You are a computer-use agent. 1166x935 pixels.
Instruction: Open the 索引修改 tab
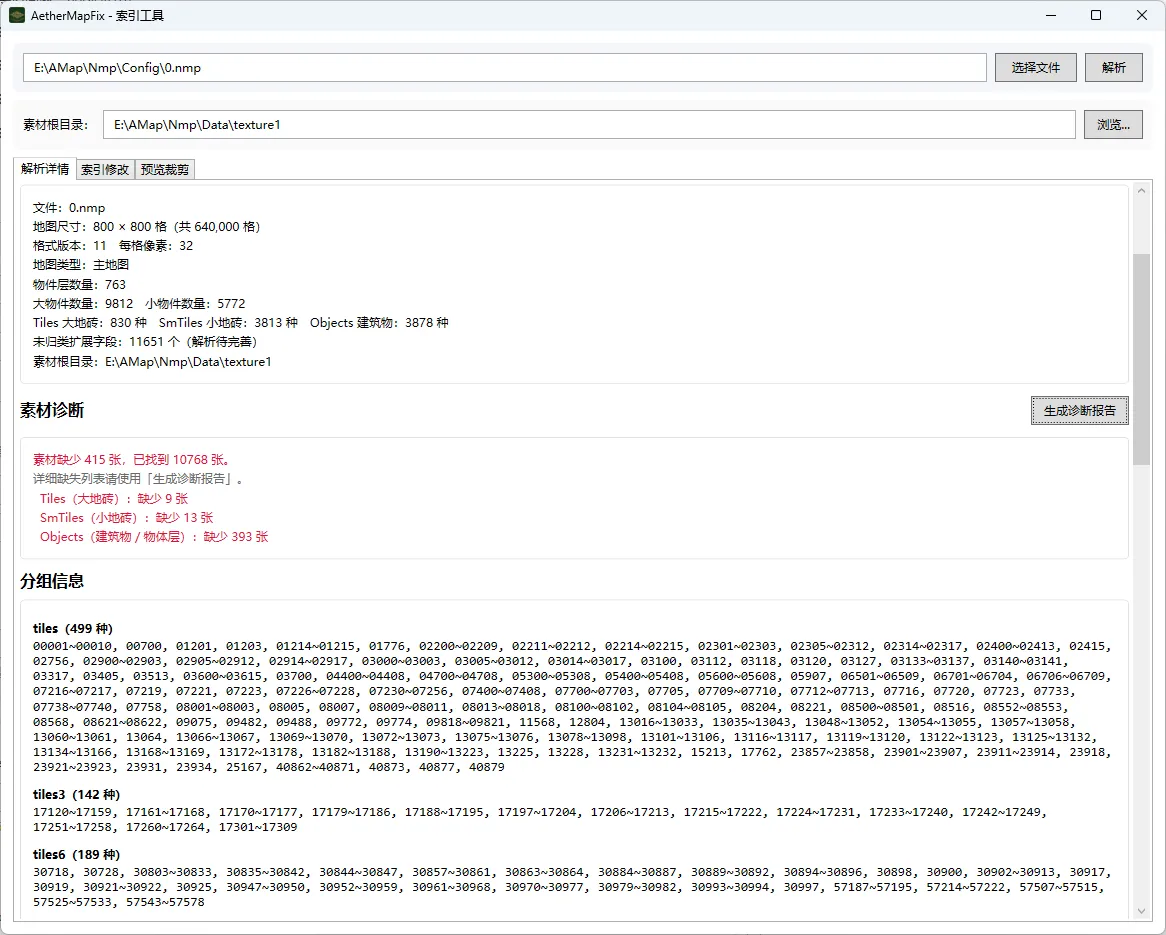click(105, 170)
